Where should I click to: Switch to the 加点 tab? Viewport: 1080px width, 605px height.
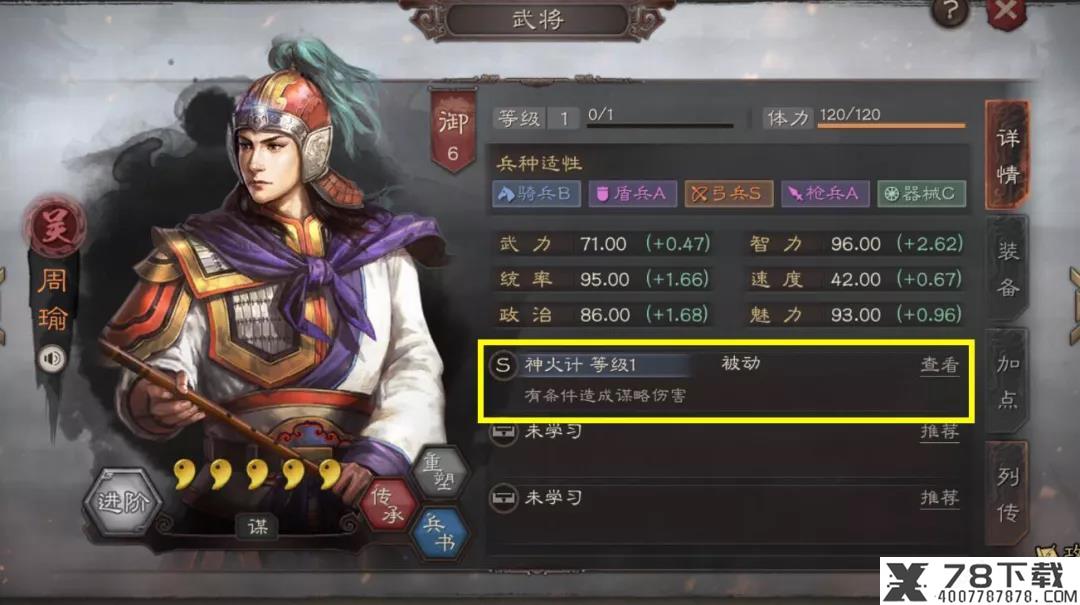[1008, 382]
